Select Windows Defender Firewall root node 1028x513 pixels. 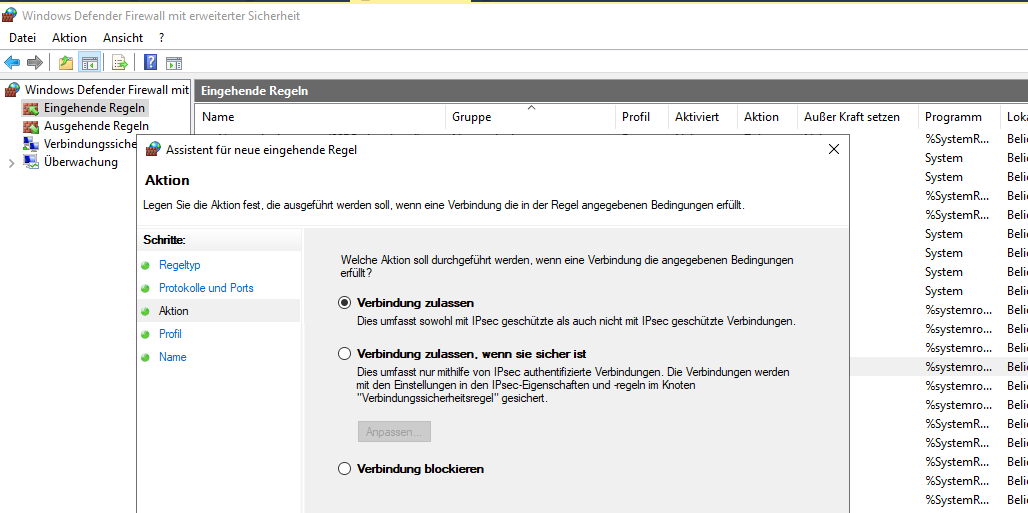107,89
